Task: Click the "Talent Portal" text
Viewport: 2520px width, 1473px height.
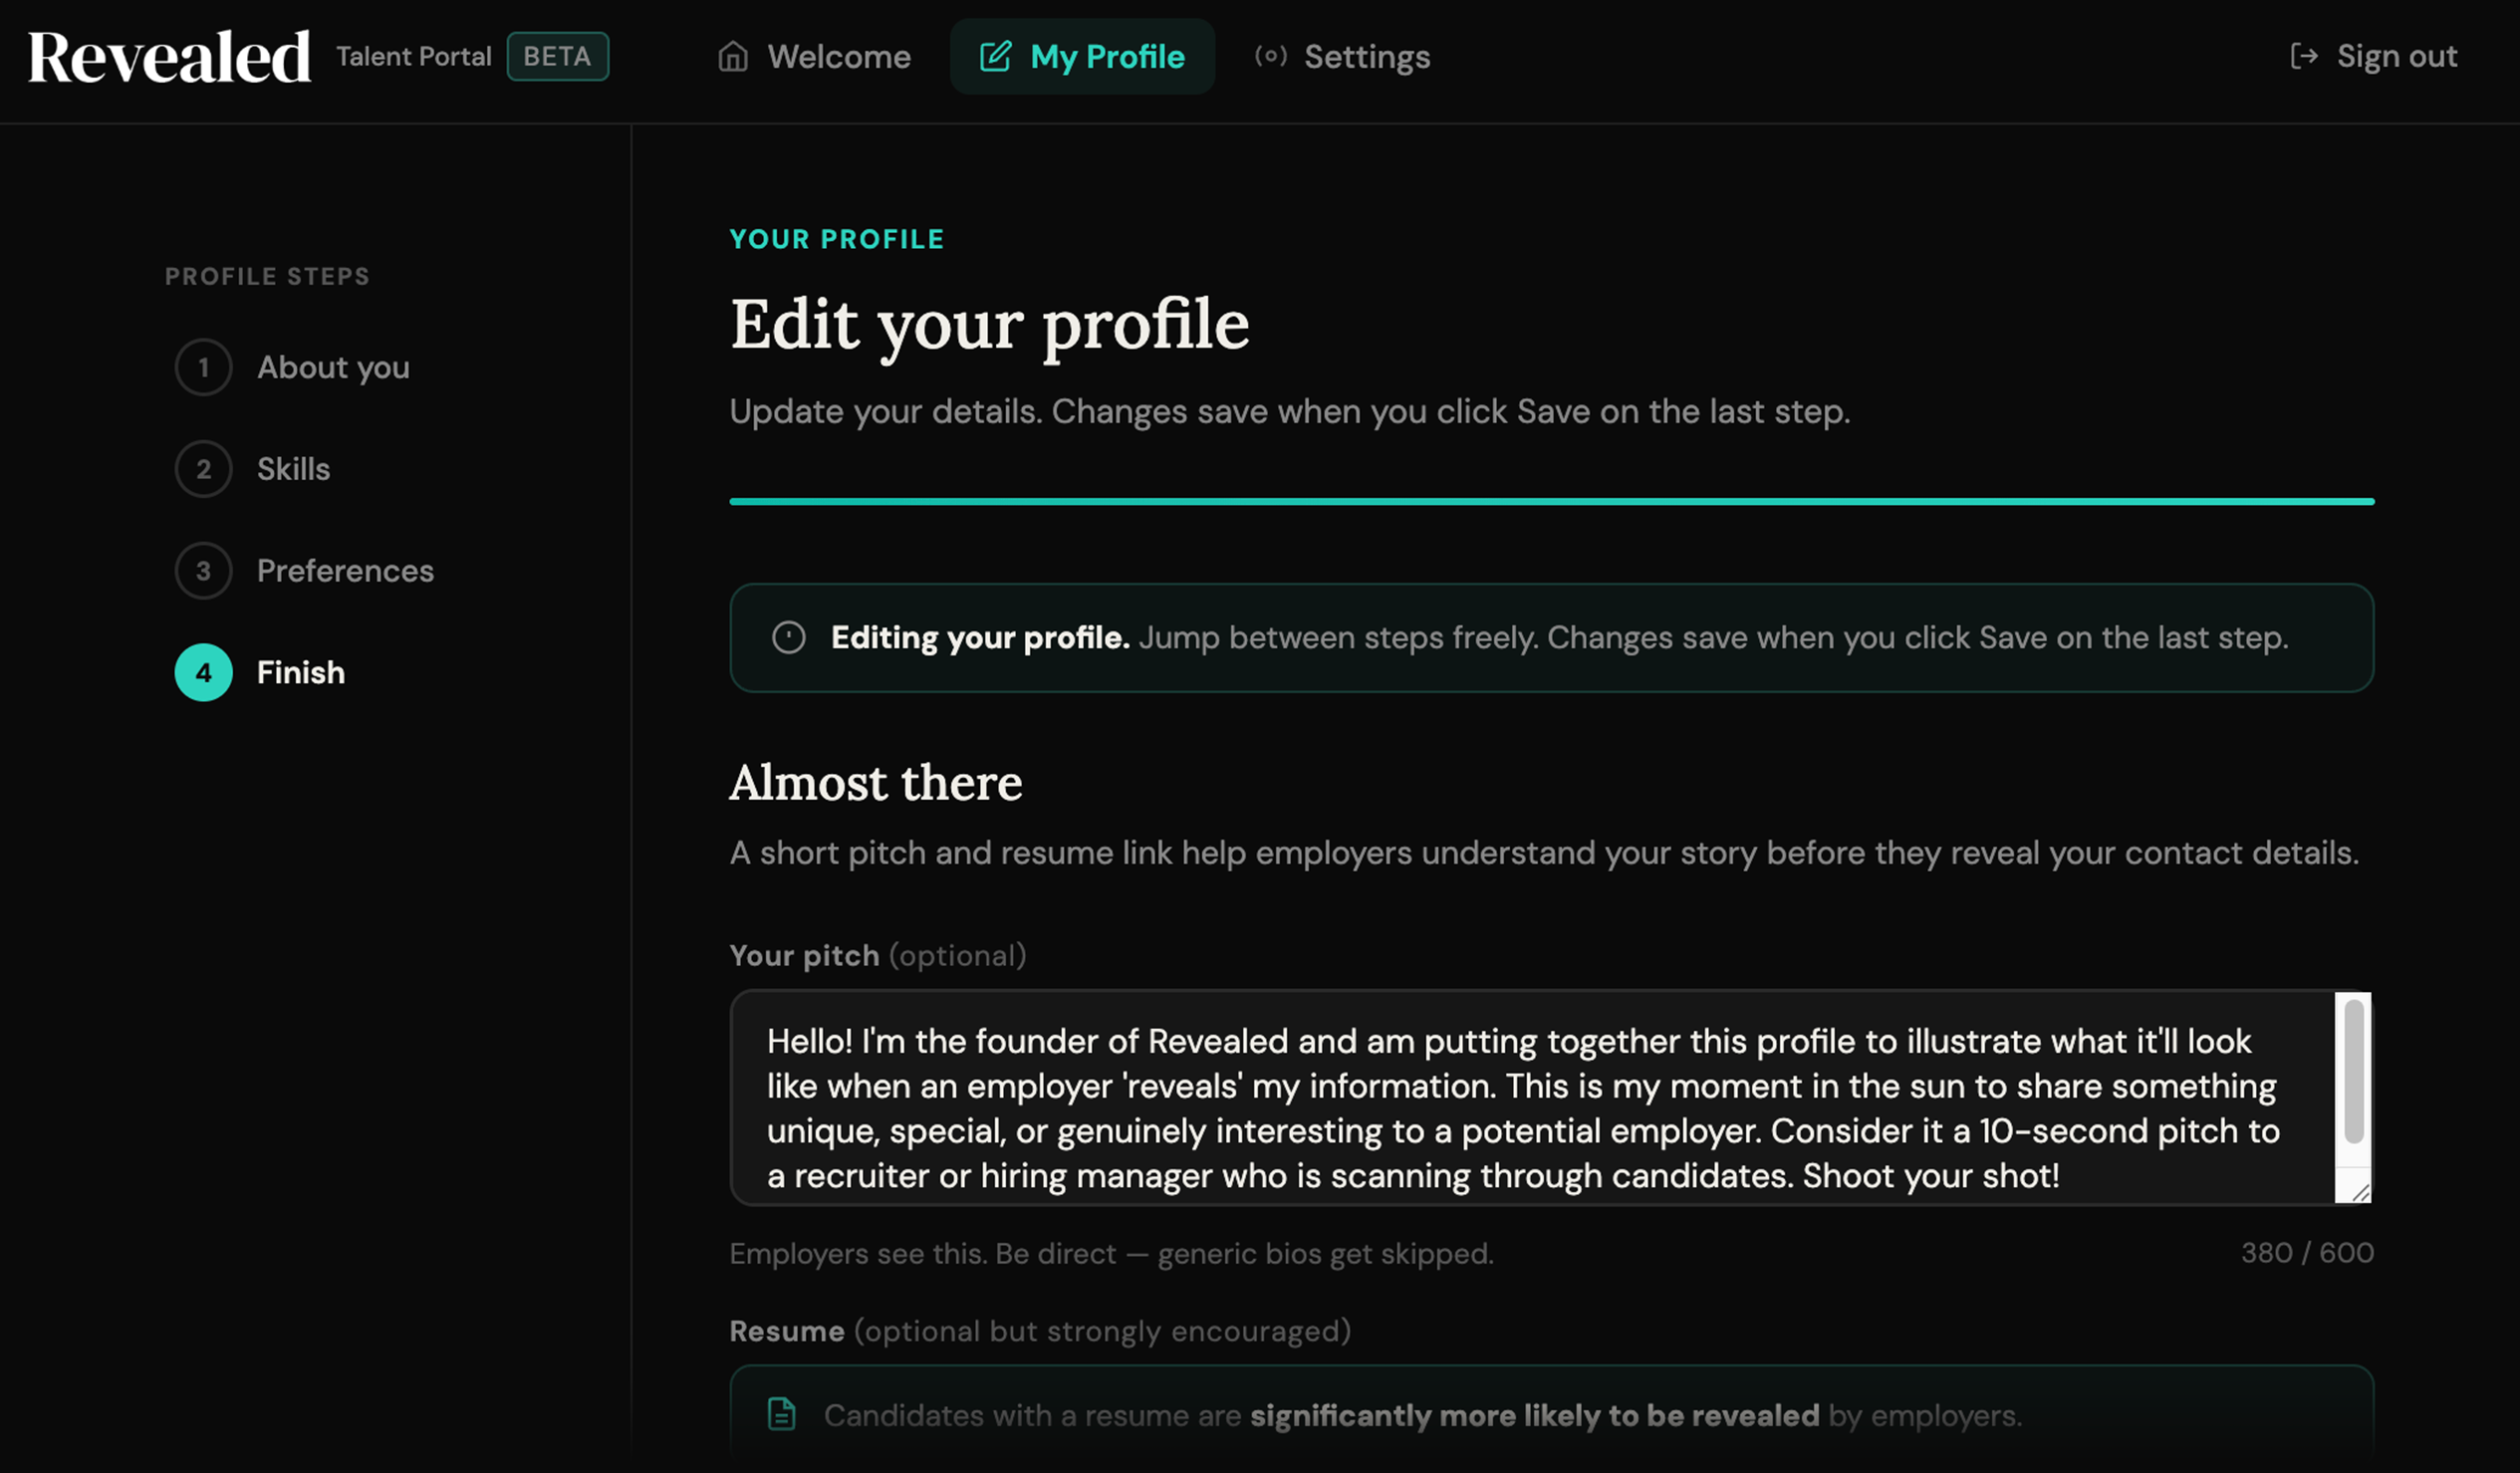Action: coord(414,57)
